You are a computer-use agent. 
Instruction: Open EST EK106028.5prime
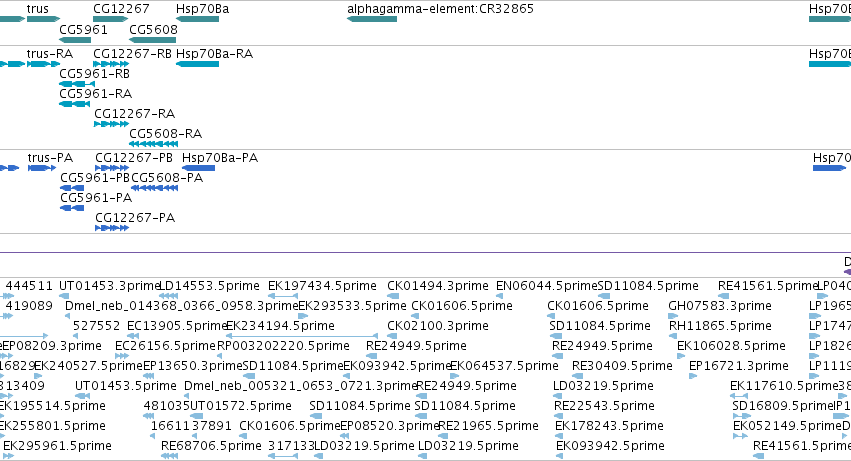(x=731, y=346)
